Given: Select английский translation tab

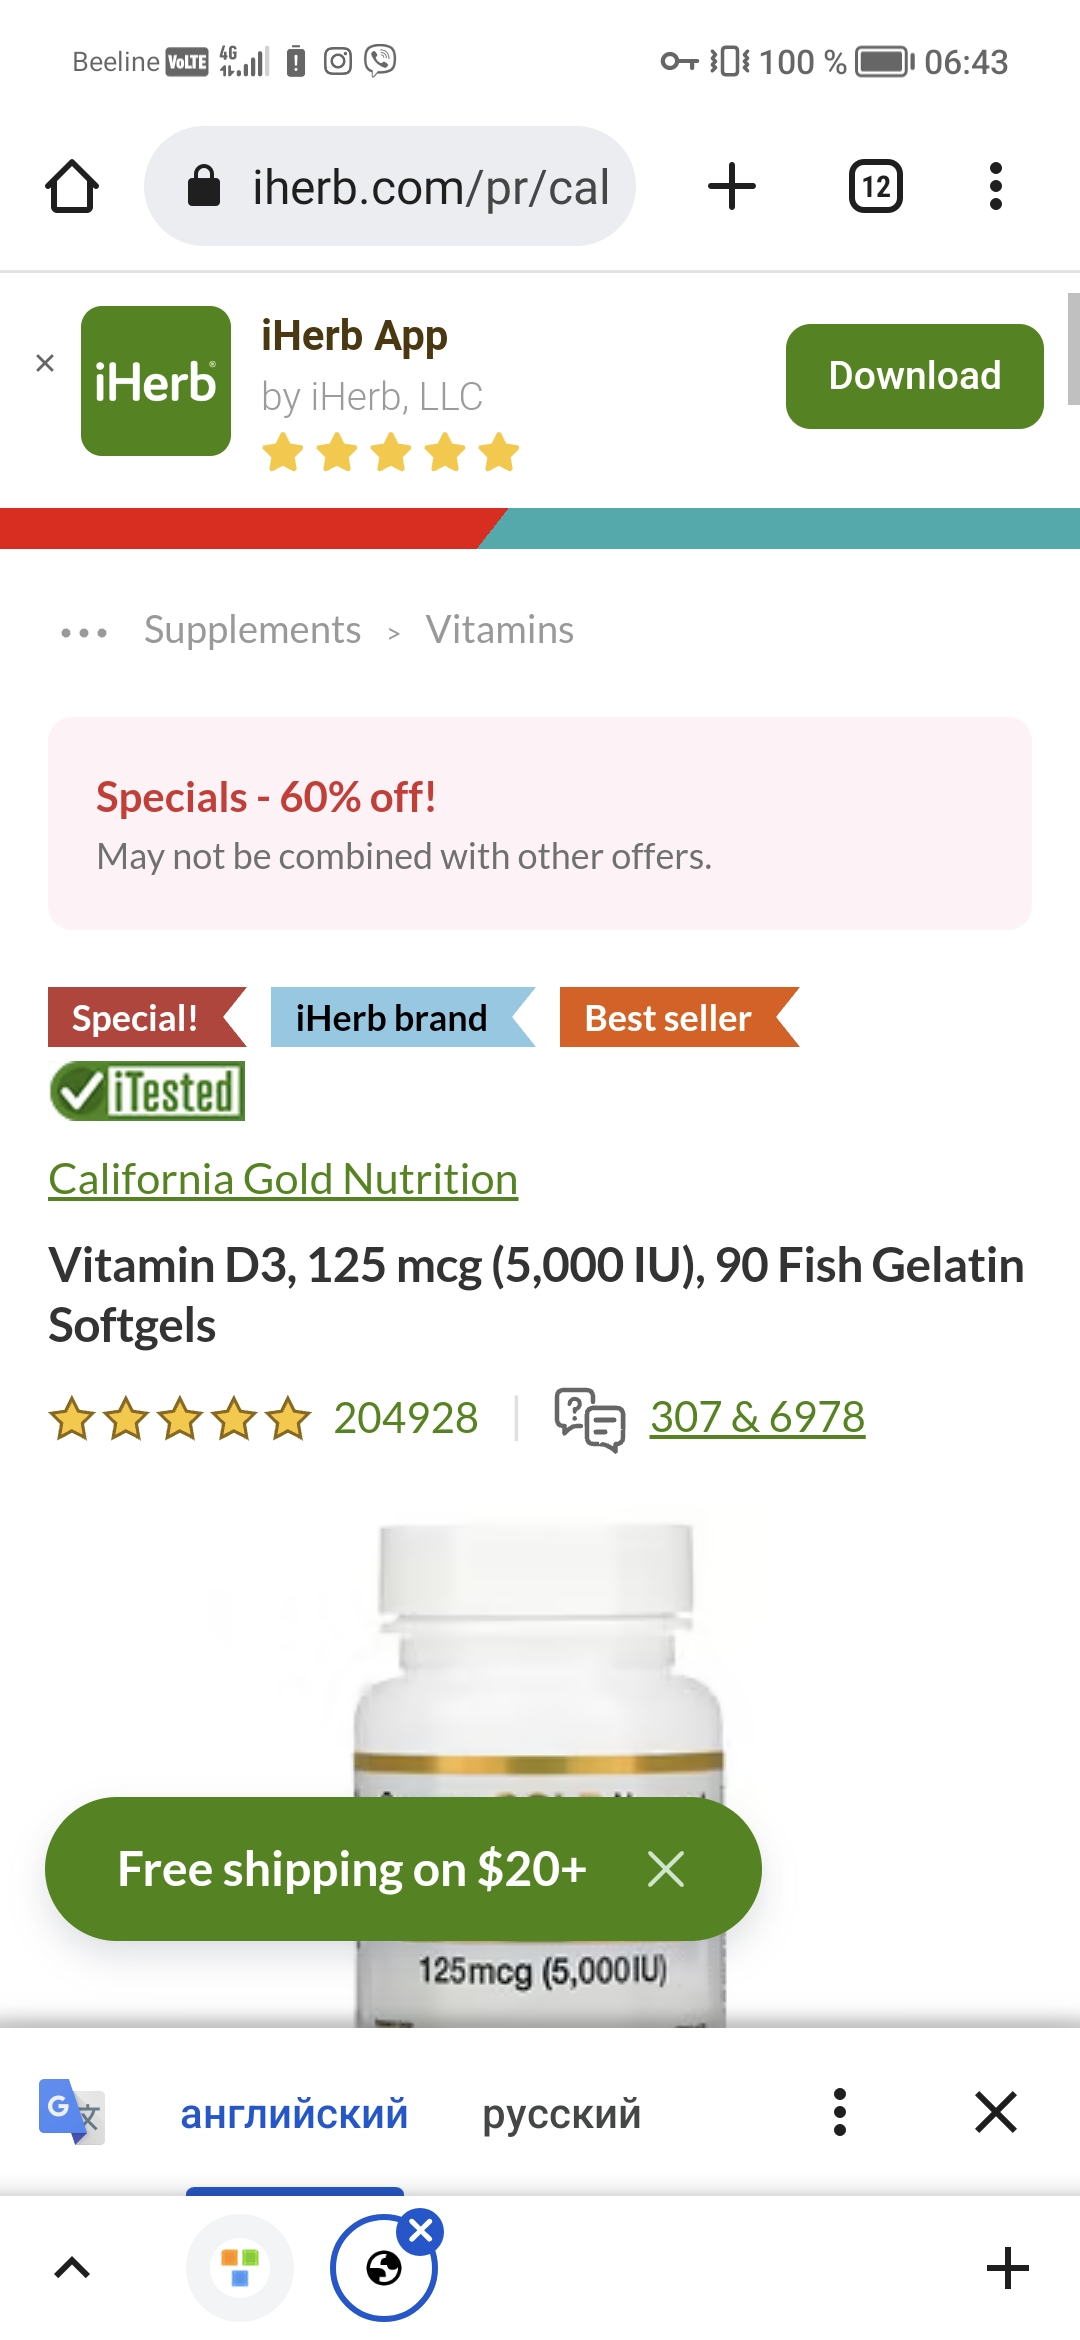Looking at the screenshot, I should 294,2113.
